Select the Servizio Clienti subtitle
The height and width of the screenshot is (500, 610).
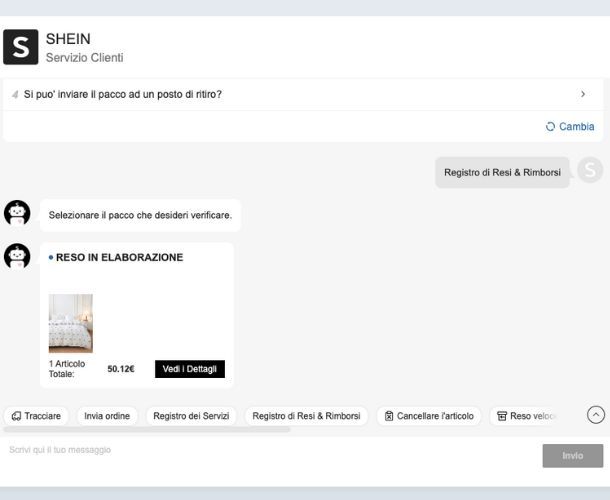click(84, 58)
